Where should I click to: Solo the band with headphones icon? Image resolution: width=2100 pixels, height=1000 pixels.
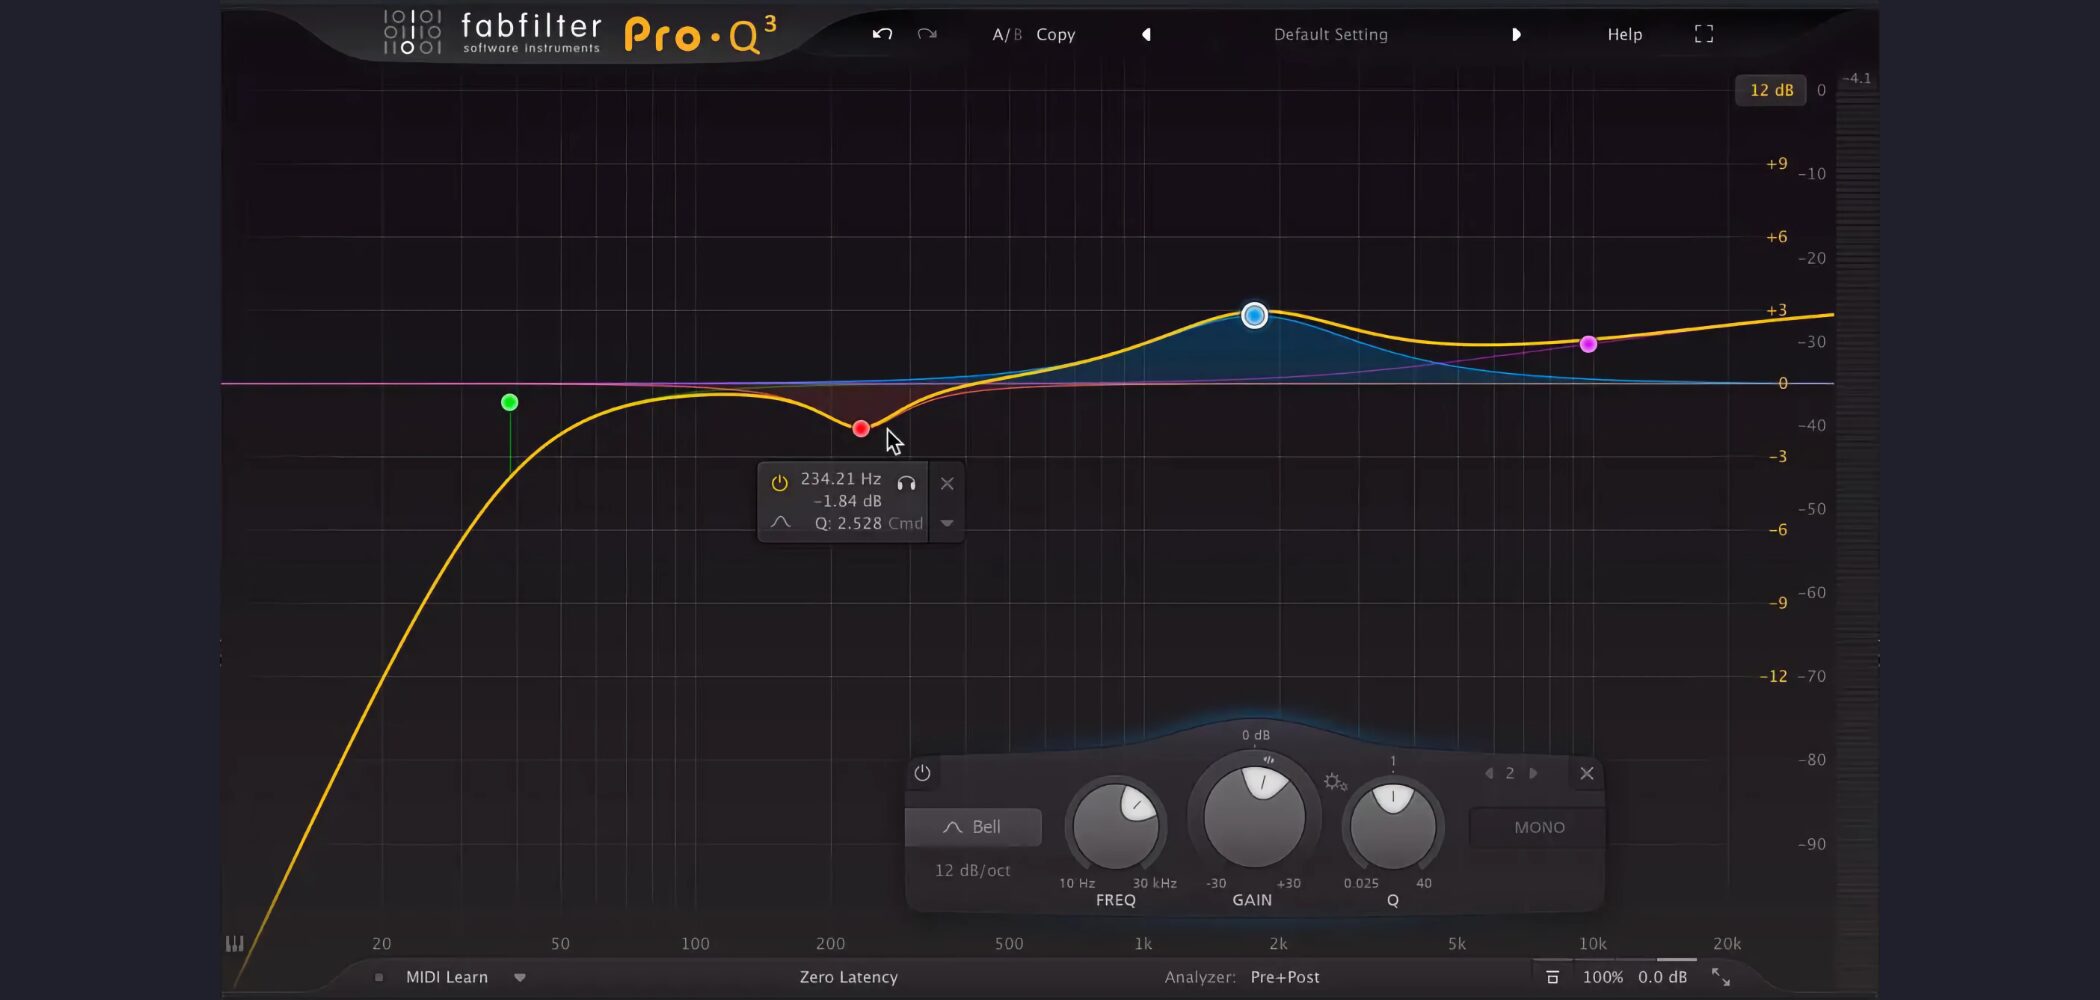click(x=906, y=483)
